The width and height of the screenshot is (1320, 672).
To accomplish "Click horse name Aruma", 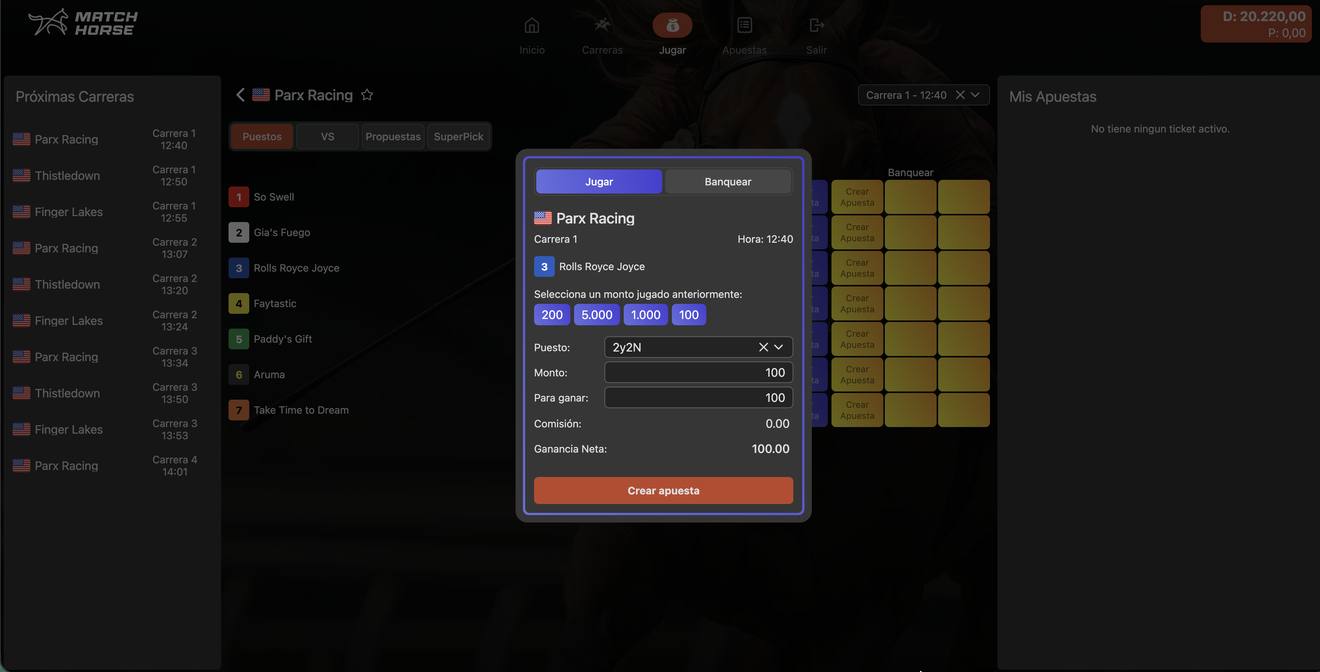I will click(x=269, y=374).
